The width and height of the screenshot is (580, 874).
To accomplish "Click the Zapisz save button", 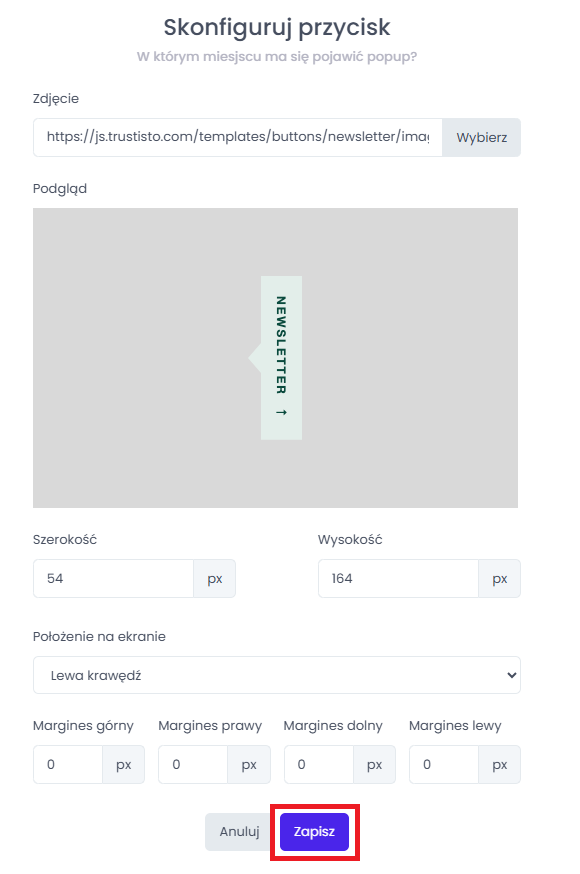I will 314,832.
